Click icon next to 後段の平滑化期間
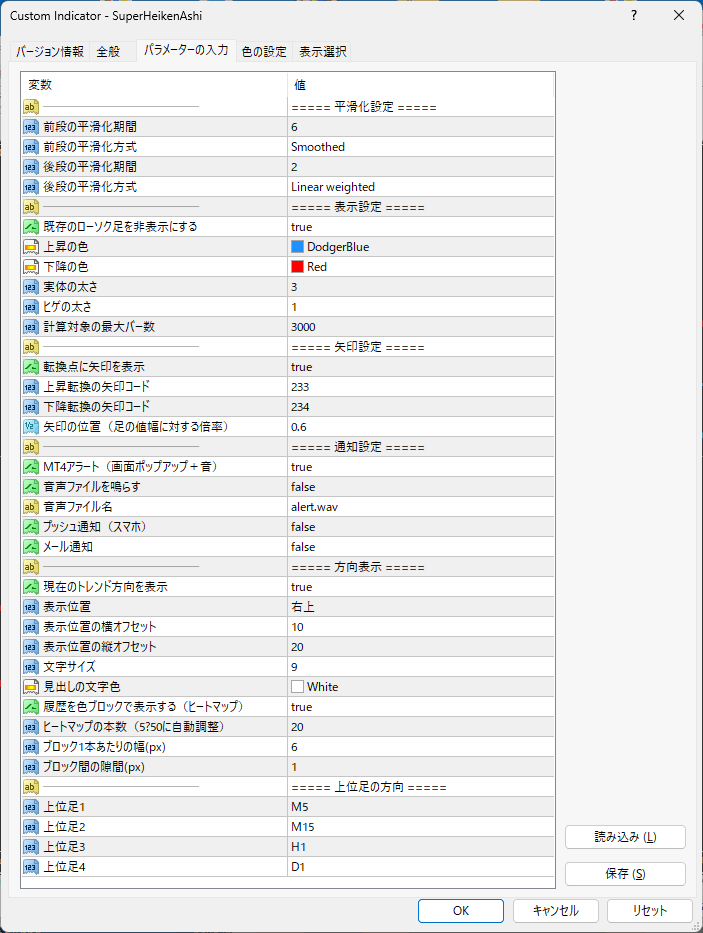Image resolution: width=703 pixels, height=933 pixels. click(x=30, y=167)
